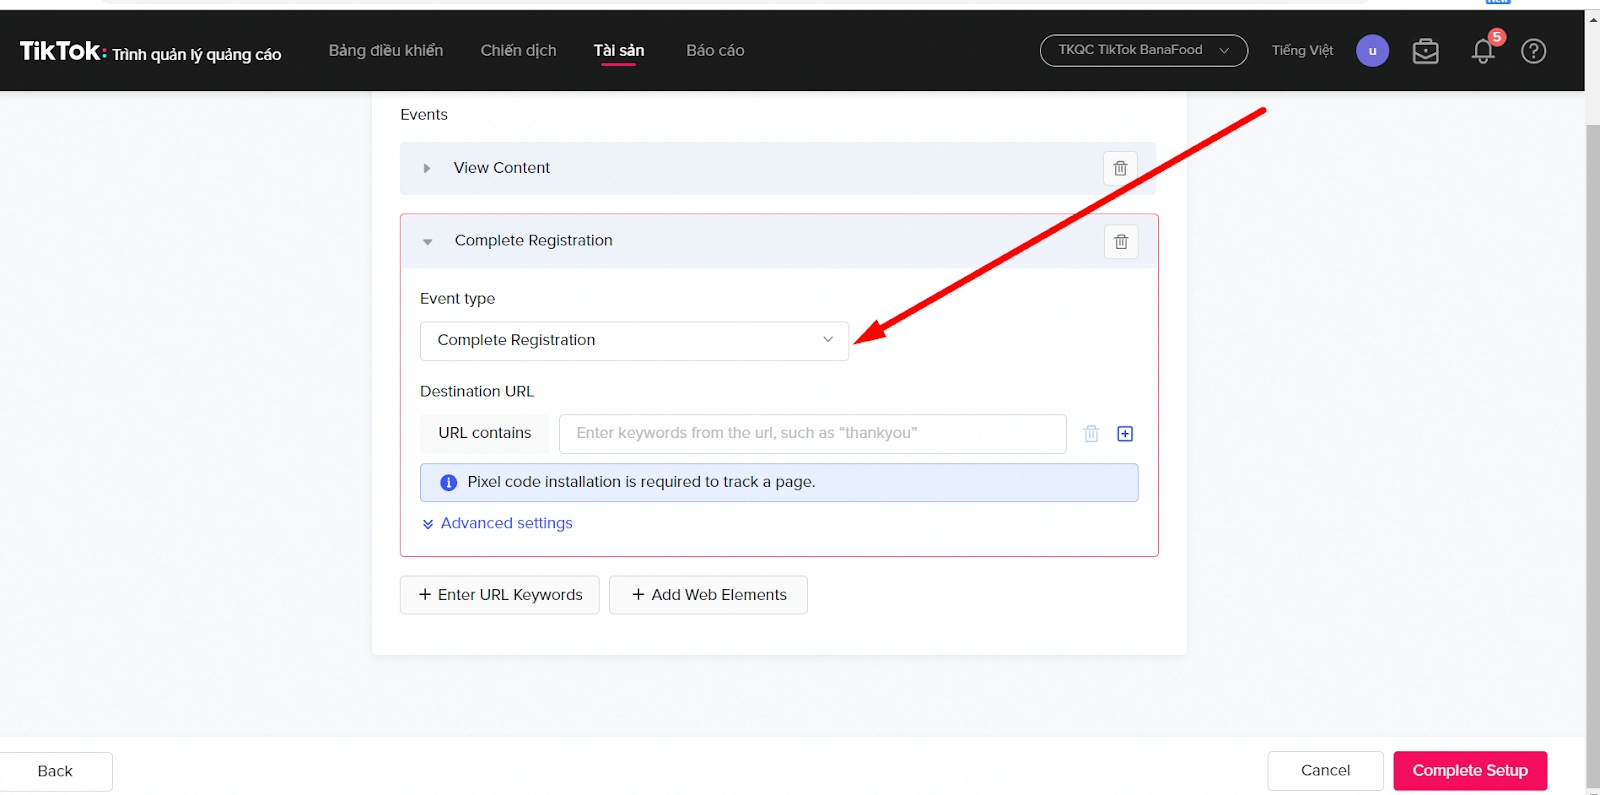Expand Advanced settings
1600x795 pixels.
497,523
